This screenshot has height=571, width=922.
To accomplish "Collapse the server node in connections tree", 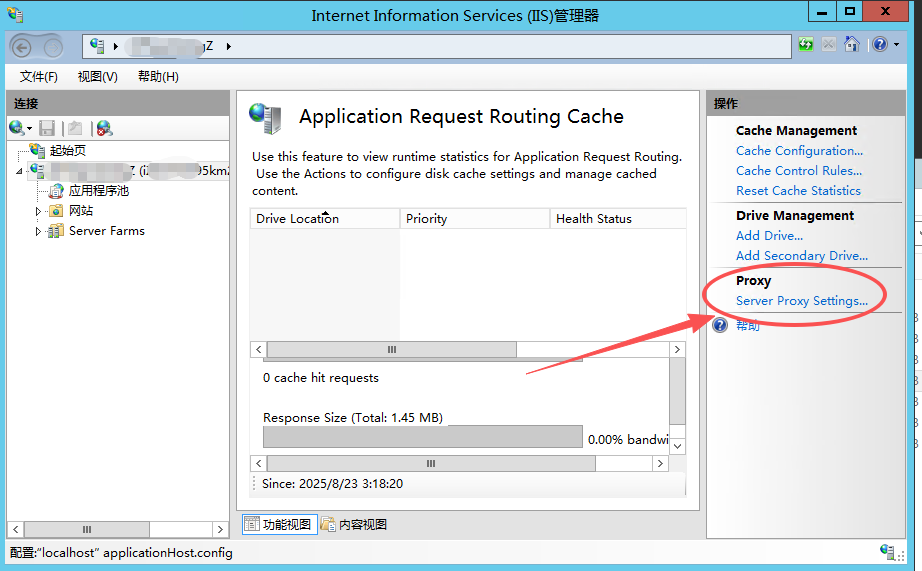I will [19, 171].
